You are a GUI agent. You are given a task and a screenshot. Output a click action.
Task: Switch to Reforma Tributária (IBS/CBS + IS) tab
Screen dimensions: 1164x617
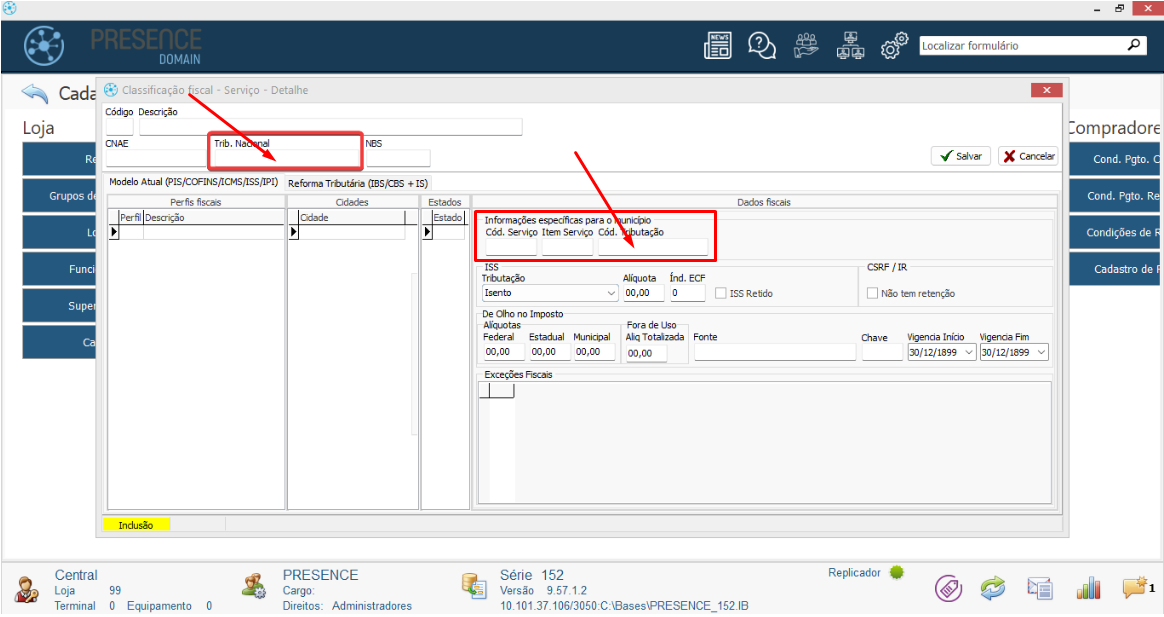coord(358,184)
